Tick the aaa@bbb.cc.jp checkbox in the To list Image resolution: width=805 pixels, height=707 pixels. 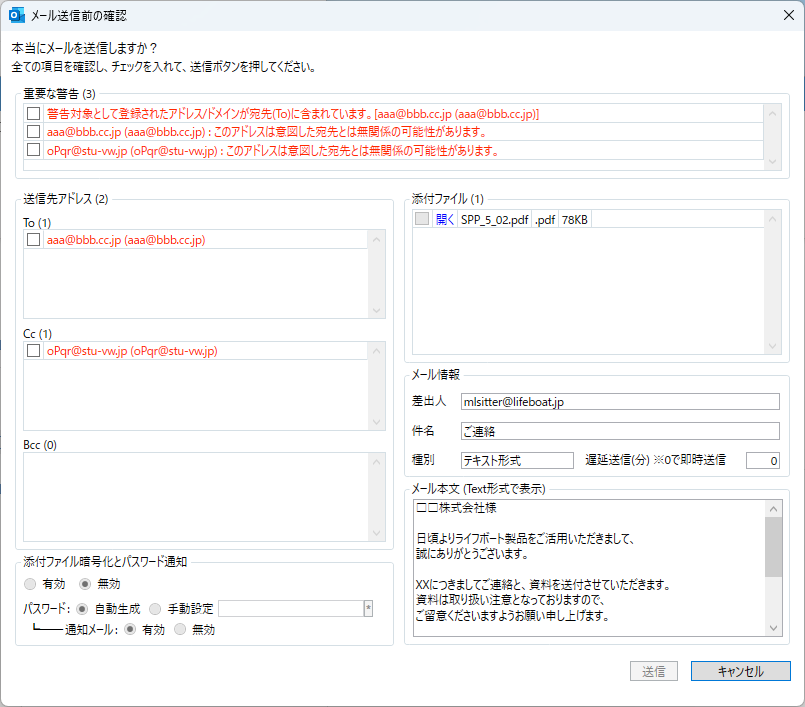tap(34, 240)
